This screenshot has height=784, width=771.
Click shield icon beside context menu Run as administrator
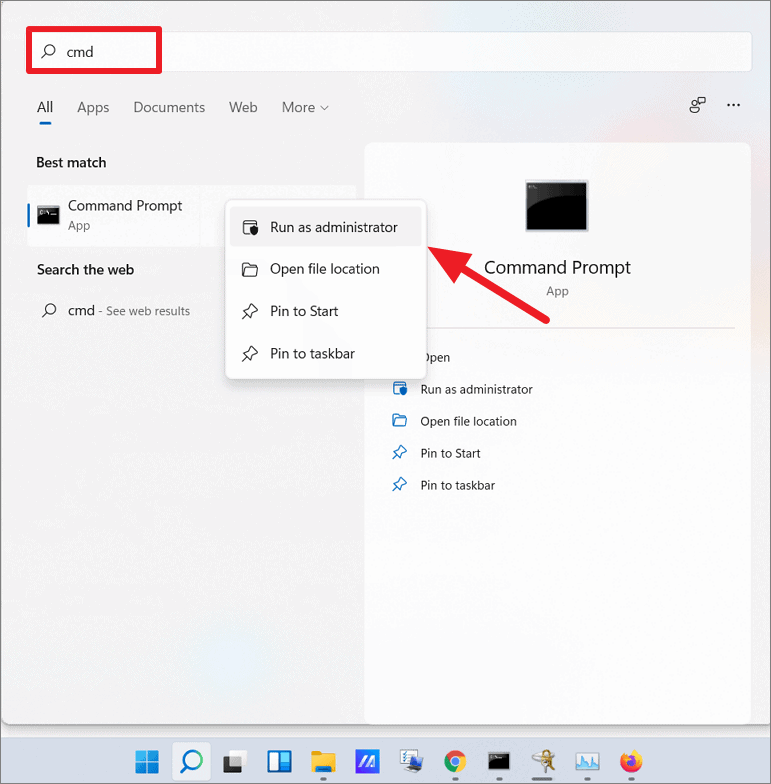(x=250, y=228)
